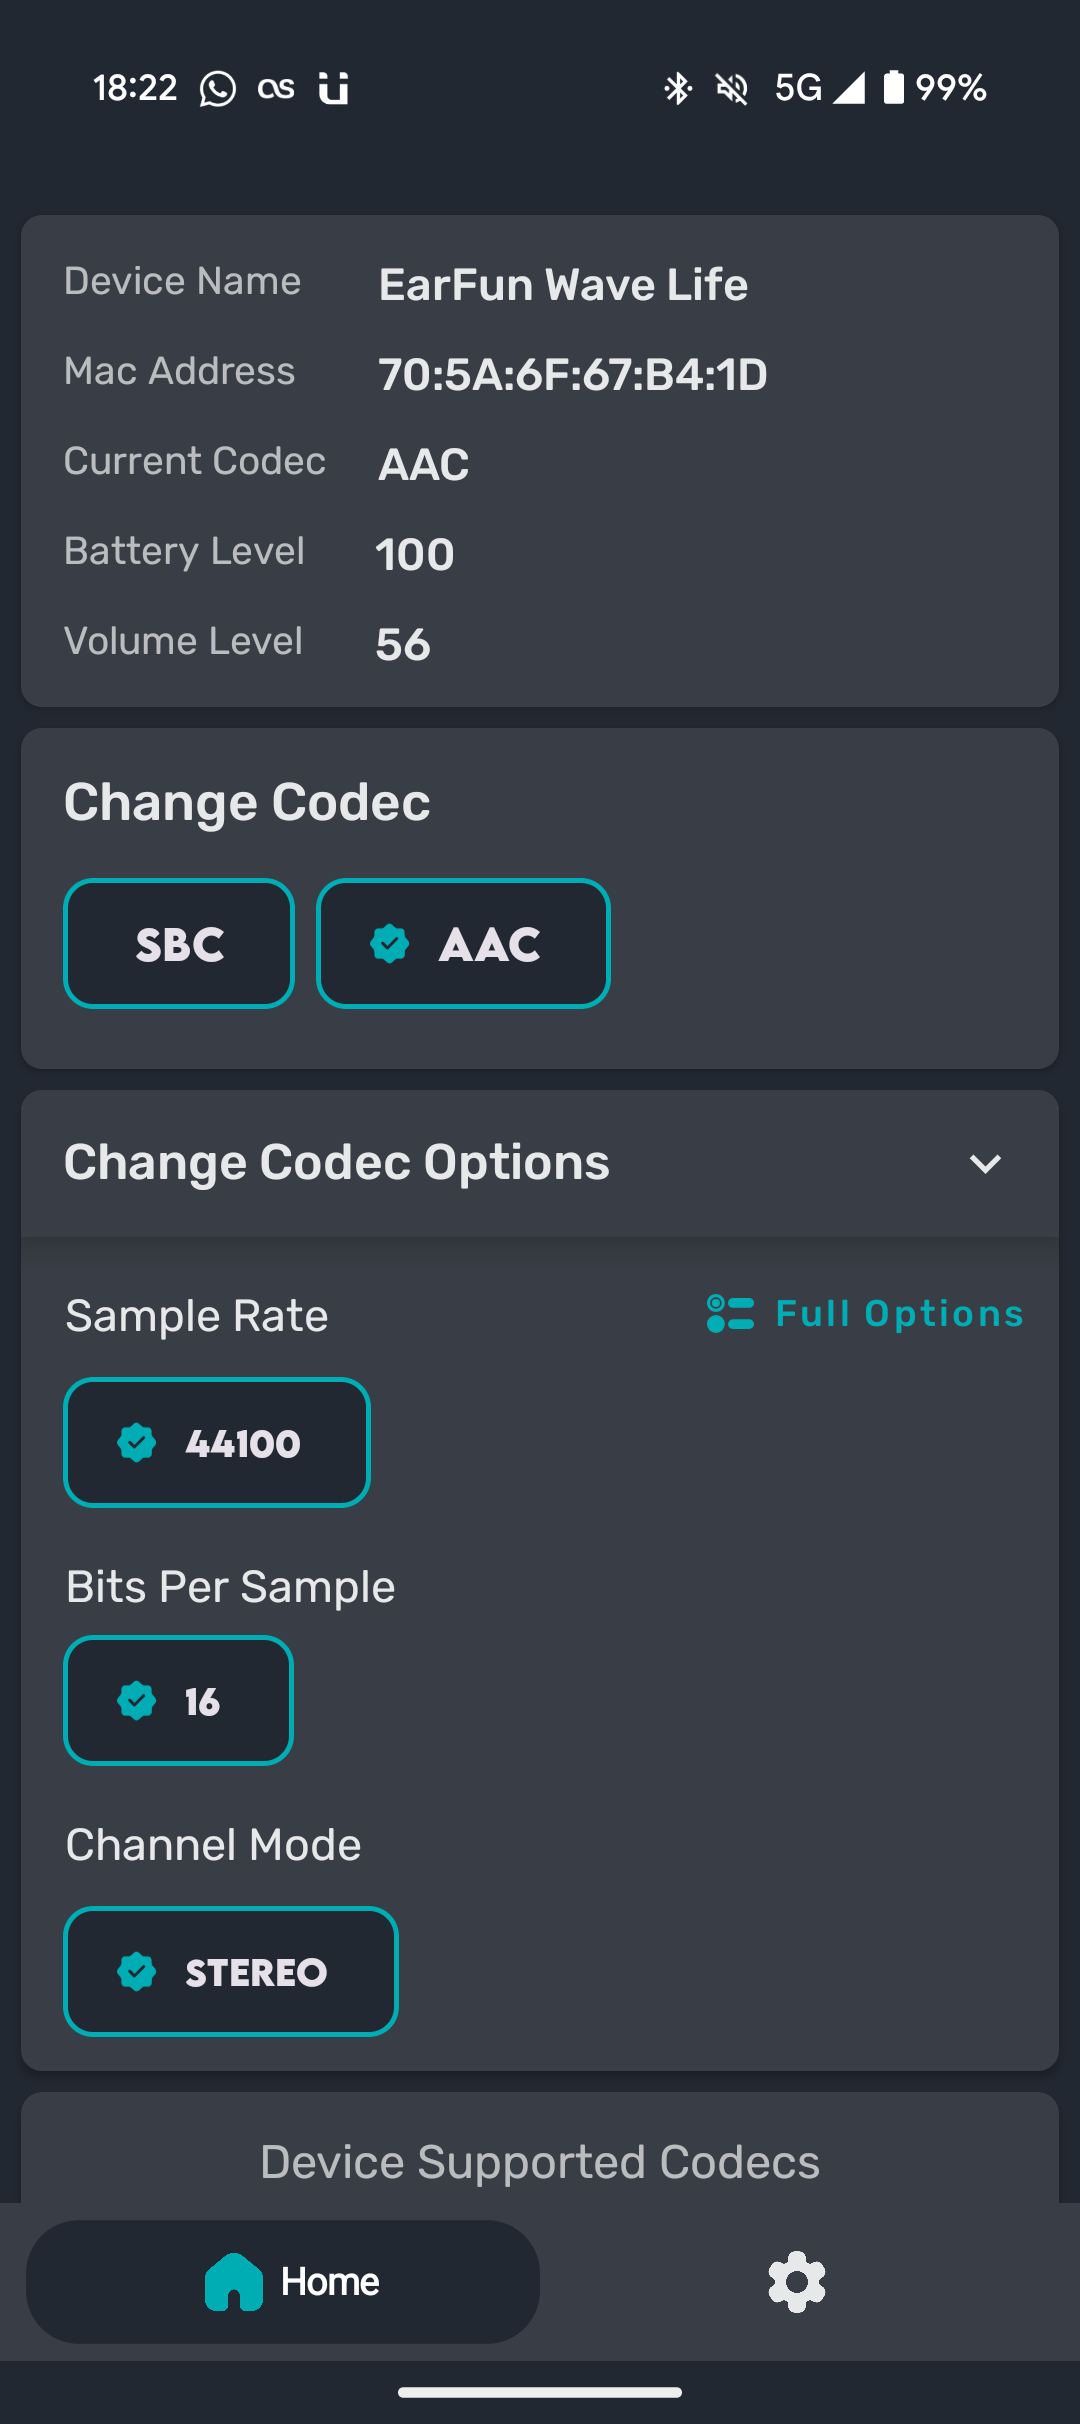The width and height of the screenshot is (1080, 2424).
Task: Tap the Bluetooth status bar icon
Action: (x=678, y=88)
